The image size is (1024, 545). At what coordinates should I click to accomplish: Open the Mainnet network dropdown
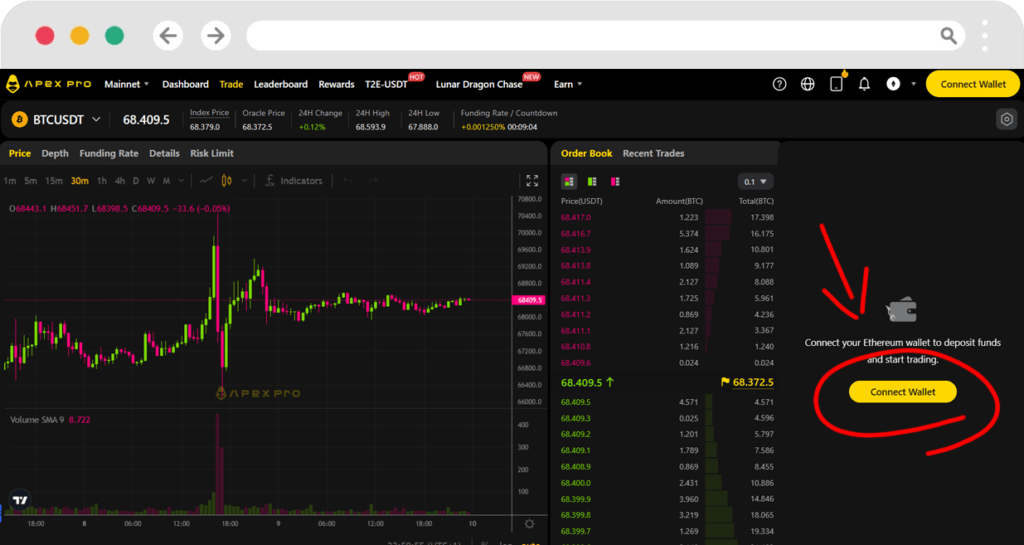(126, 84)
